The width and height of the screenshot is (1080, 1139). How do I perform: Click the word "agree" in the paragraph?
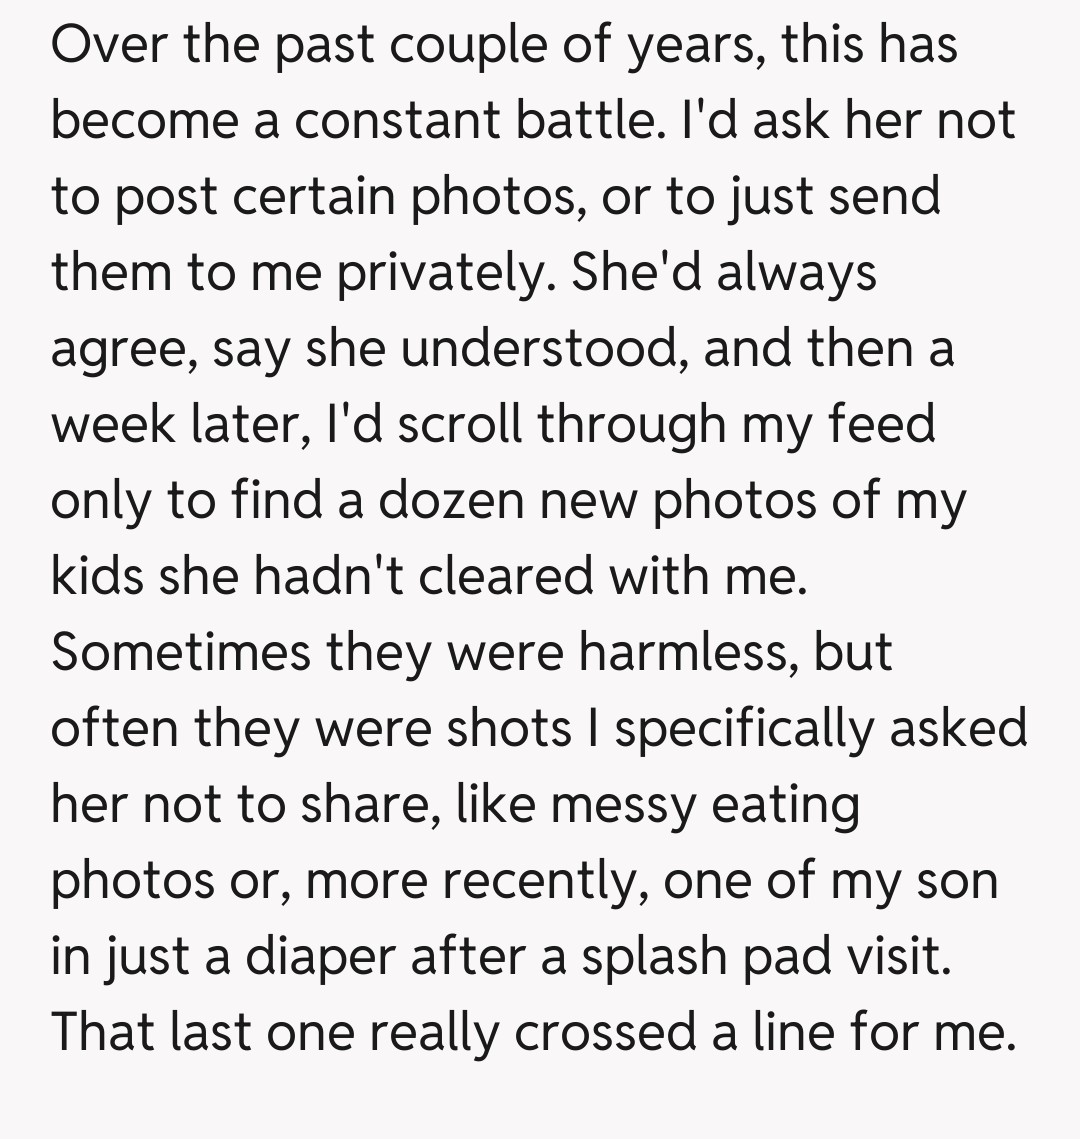click(x=118, y=349)
